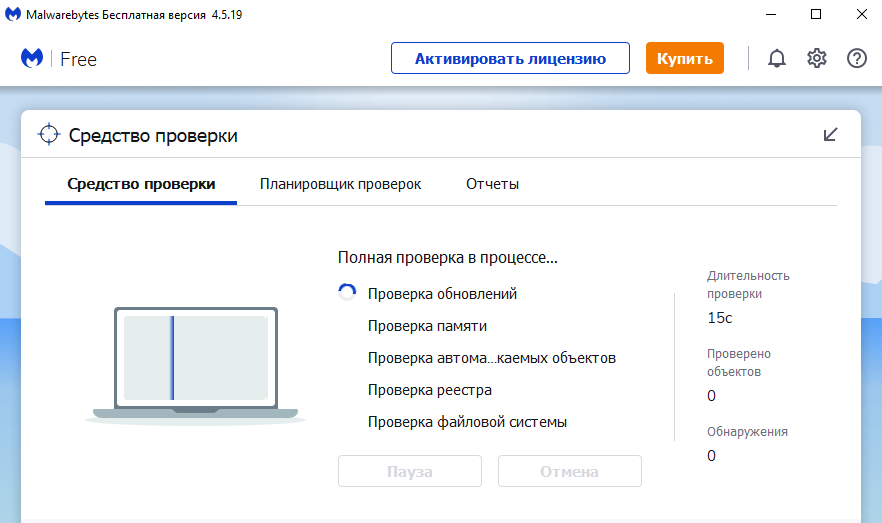
Task: Click the crosshair scanner icon in header
Action: [49, 134]
